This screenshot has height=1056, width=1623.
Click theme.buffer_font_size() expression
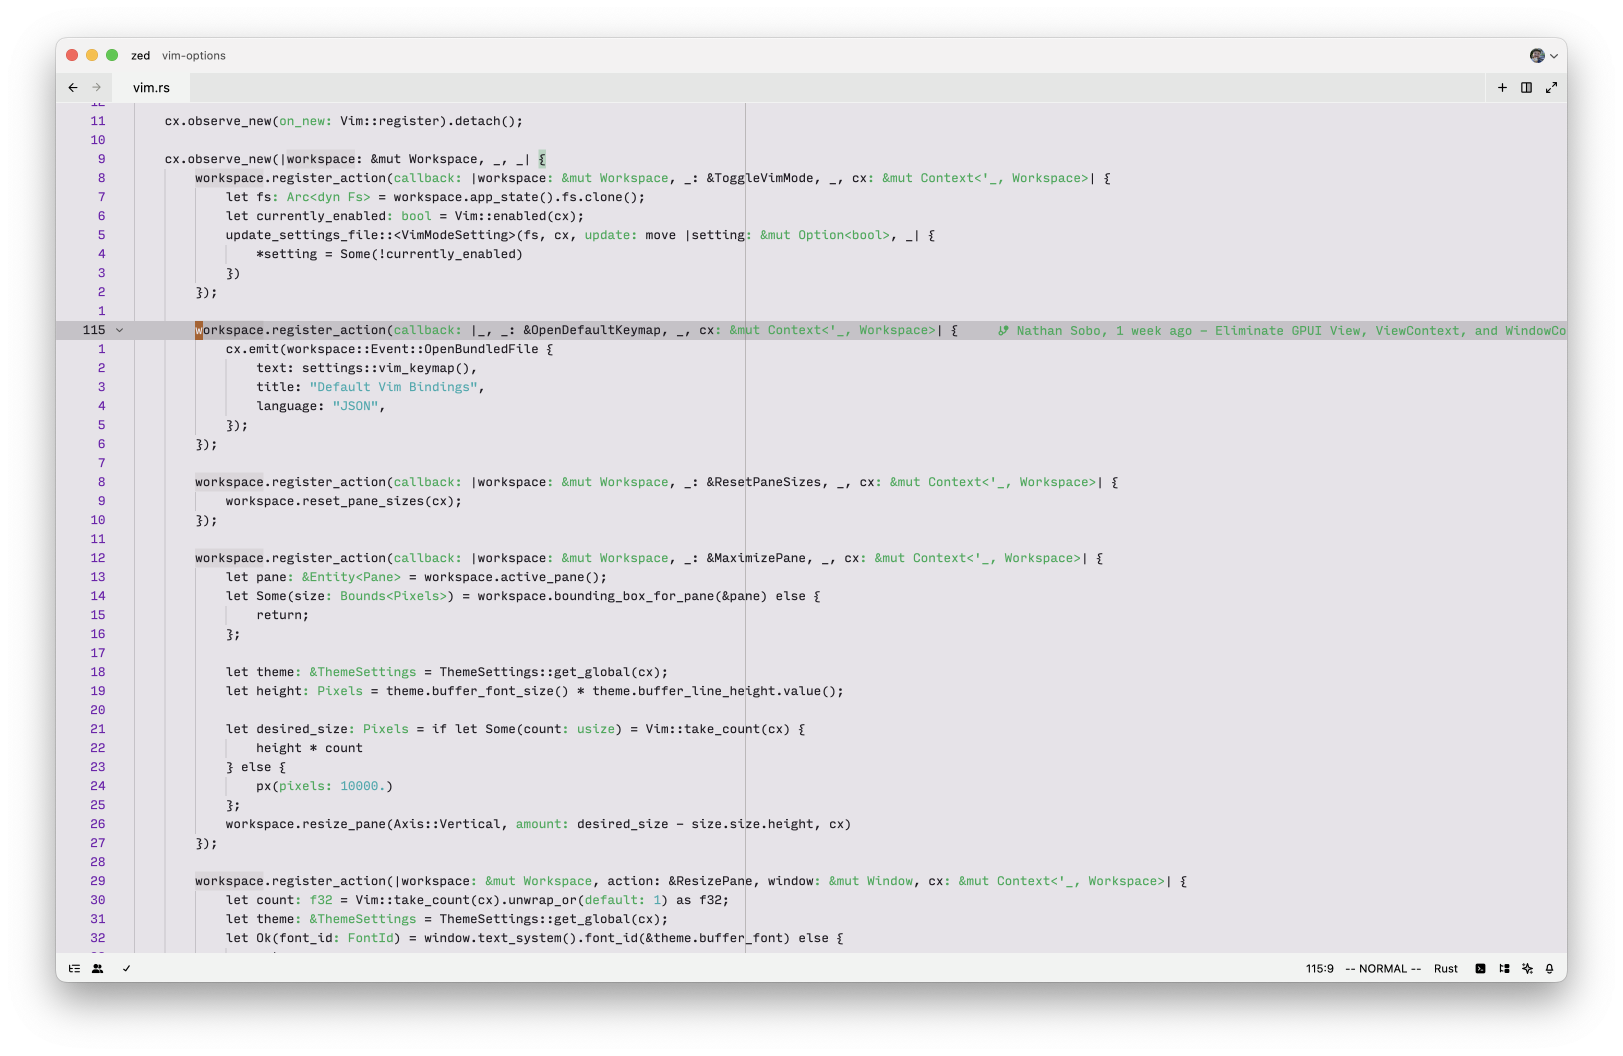(x=477, y=691)
